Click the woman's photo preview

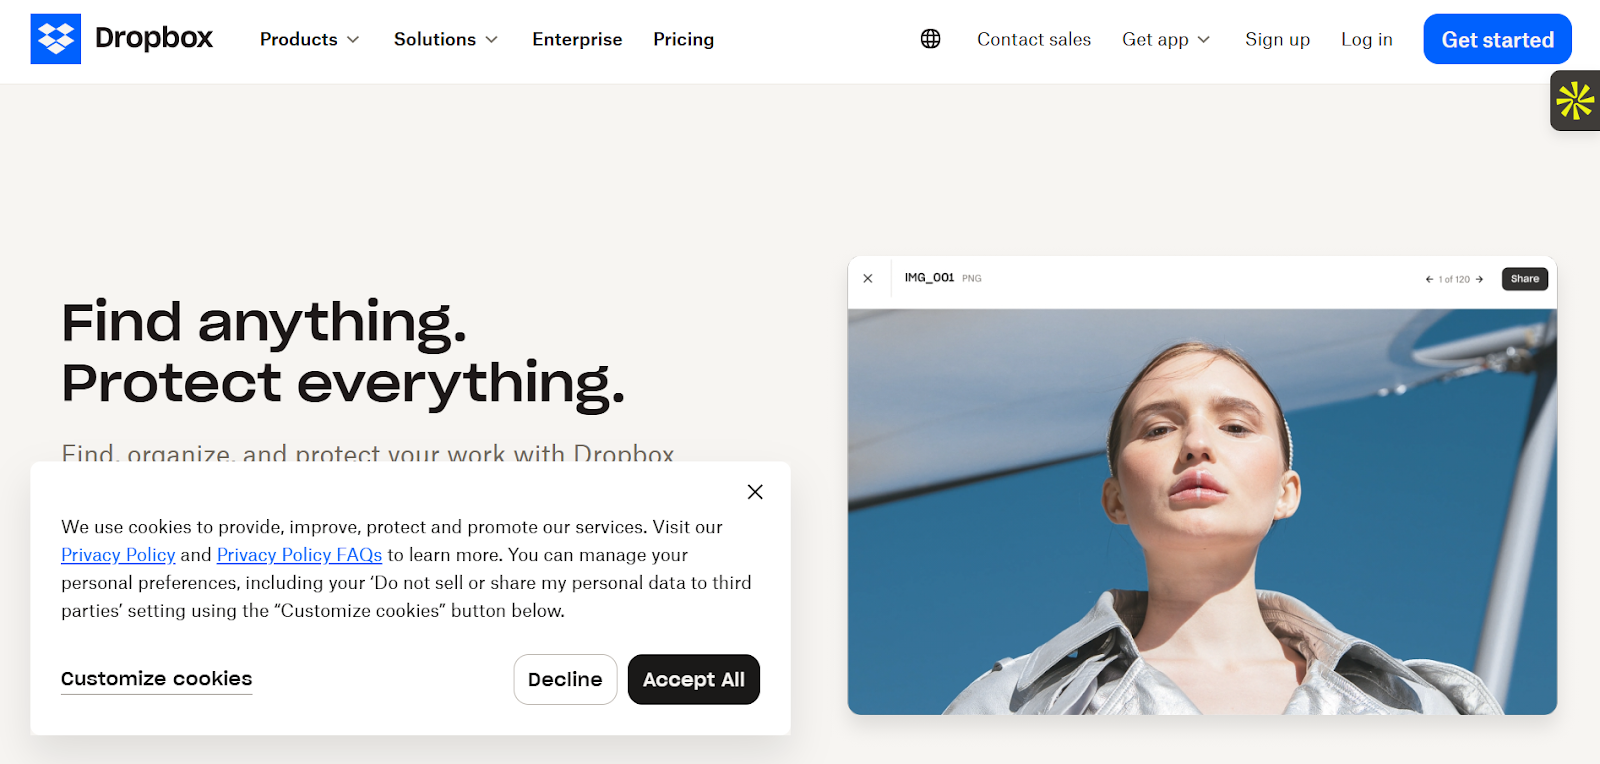coord(1202,511)
